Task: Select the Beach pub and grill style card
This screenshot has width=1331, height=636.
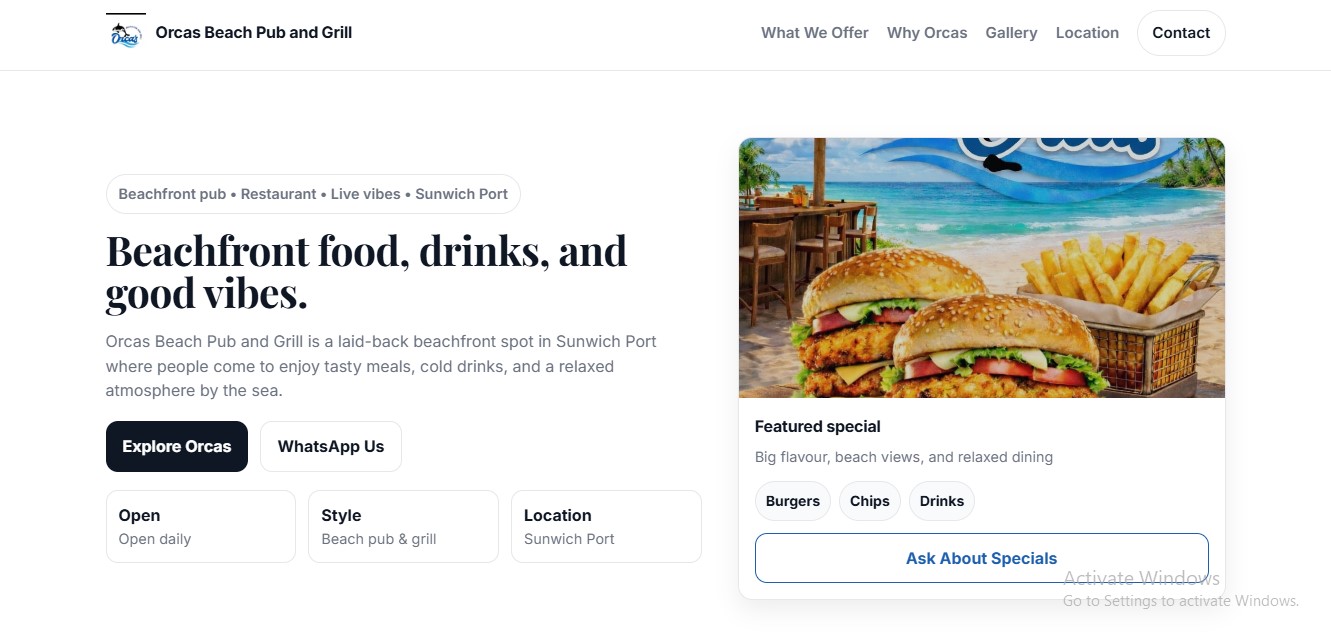Action: pos(403,526)
